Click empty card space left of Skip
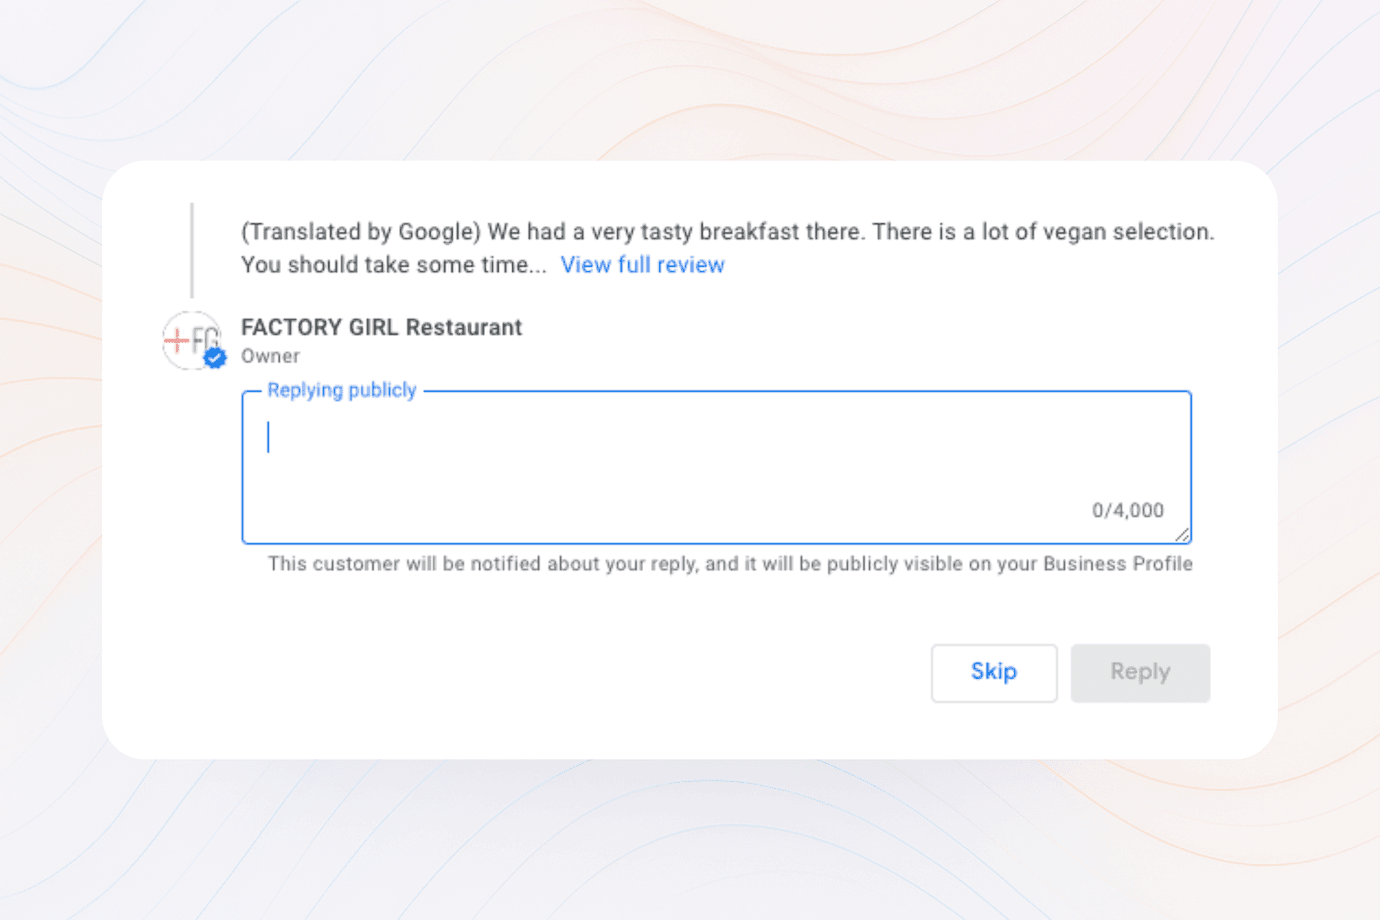This screenshot has width=1380, height=920. 600,673
